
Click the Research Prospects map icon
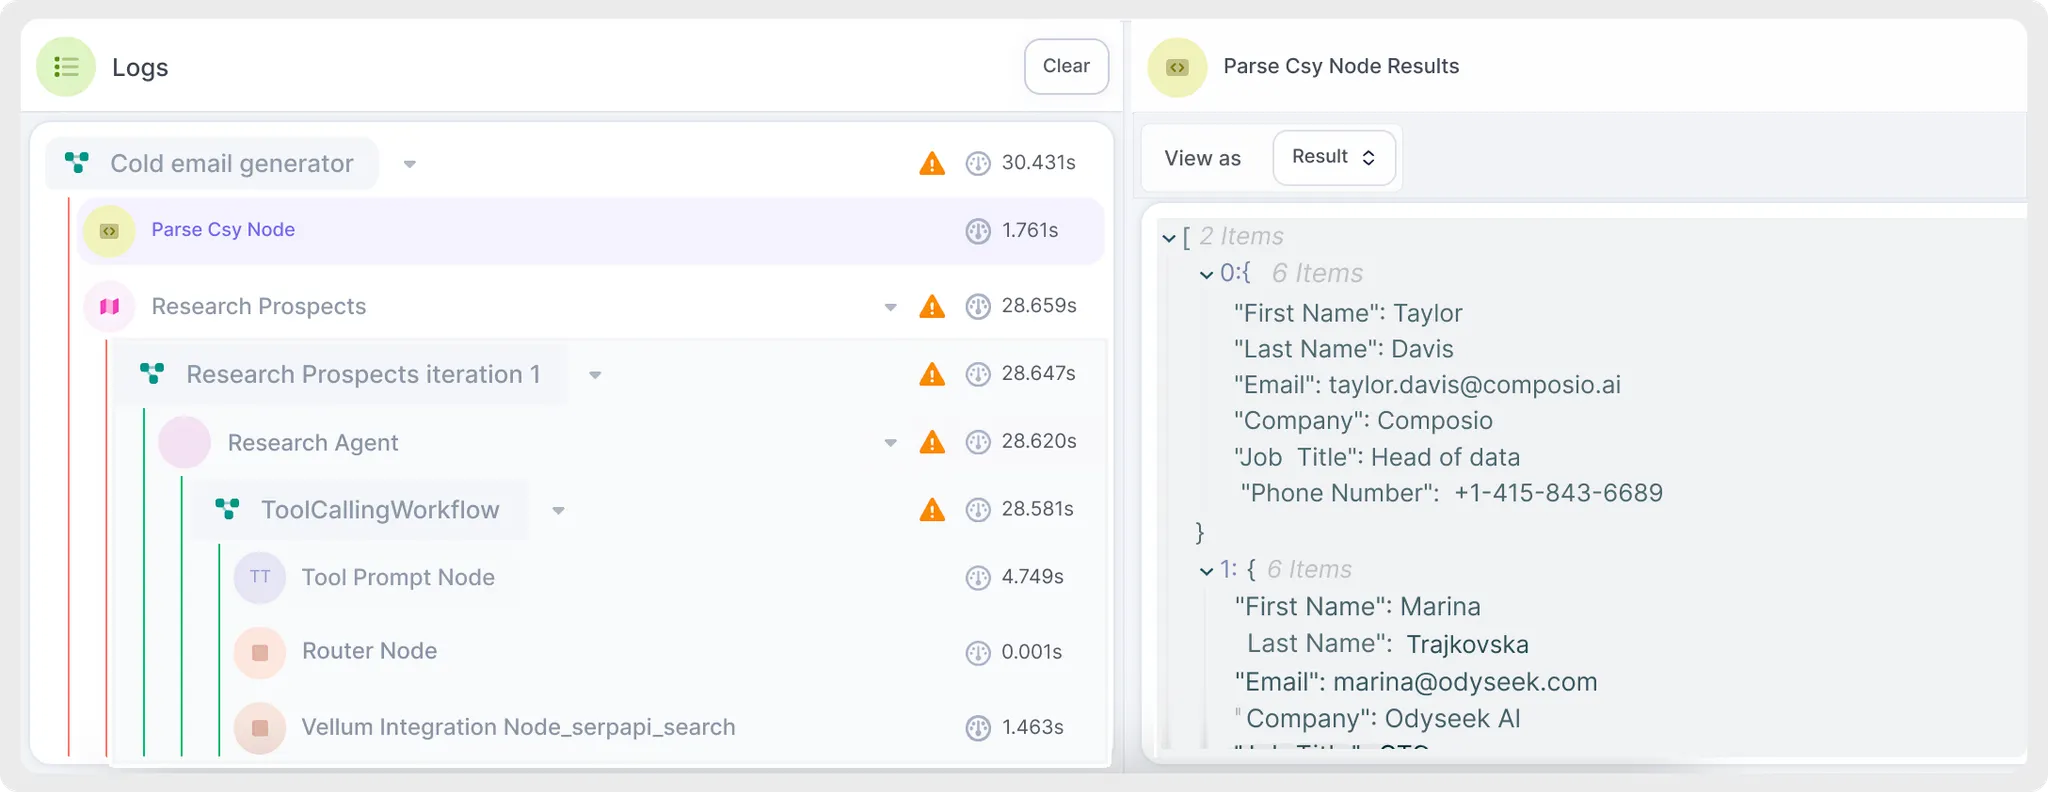(x=109, y=306)
